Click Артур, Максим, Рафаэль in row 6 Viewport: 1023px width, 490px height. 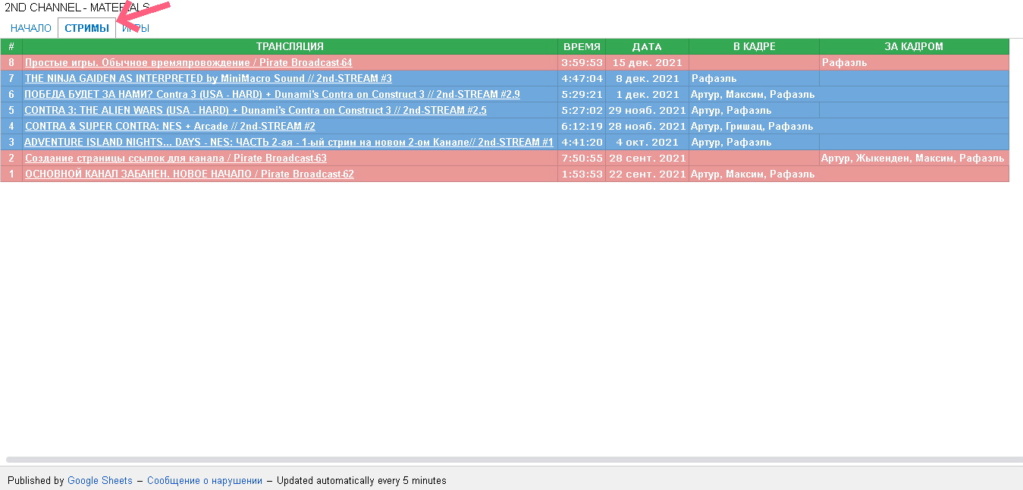coord(754,95)
